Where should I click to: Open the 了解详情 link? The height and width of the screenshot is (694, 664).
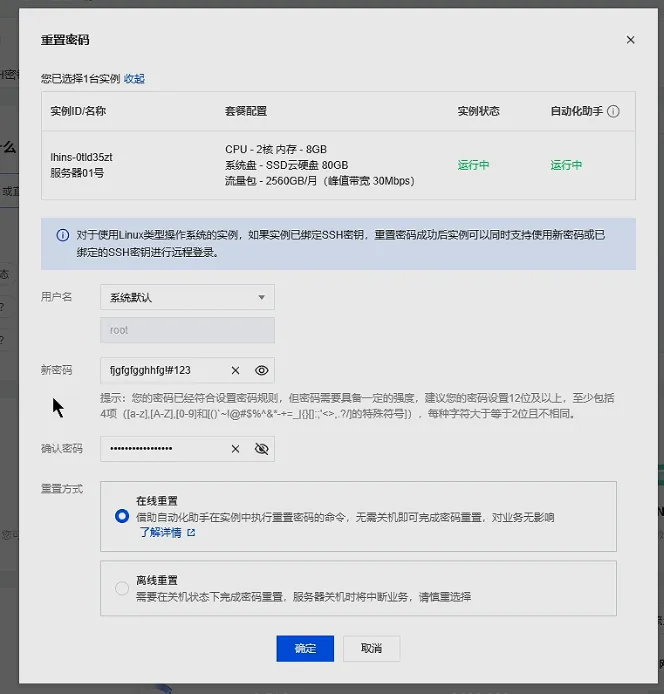click(x=160, y=533)
